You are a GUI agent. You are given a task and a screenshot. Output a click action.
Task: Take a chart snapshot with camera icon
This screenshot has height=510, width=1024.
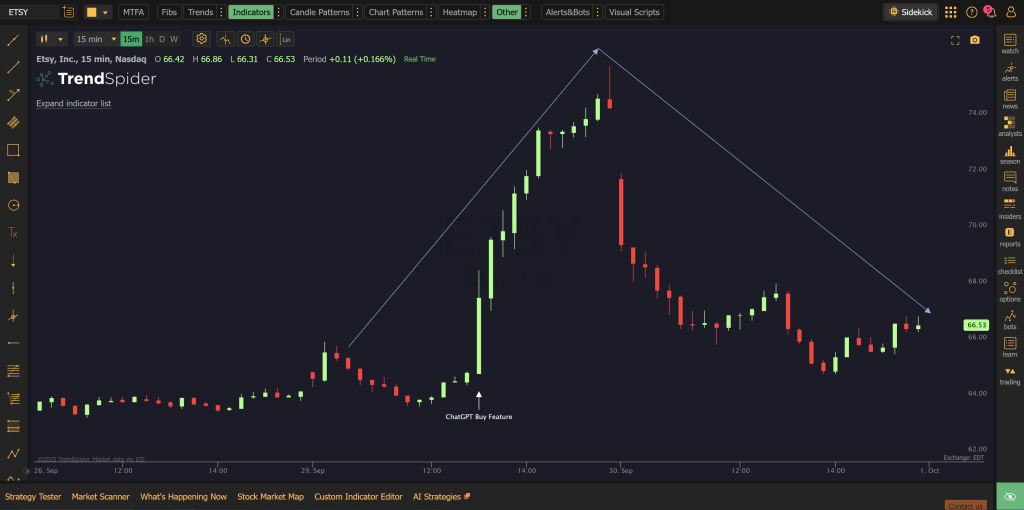coord(975,40)
